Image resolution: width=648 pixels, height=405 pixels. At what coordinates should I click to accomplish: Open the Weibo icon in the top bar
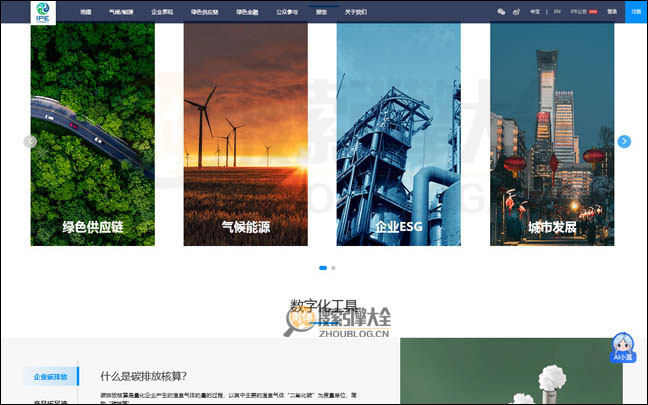point(516,12)
